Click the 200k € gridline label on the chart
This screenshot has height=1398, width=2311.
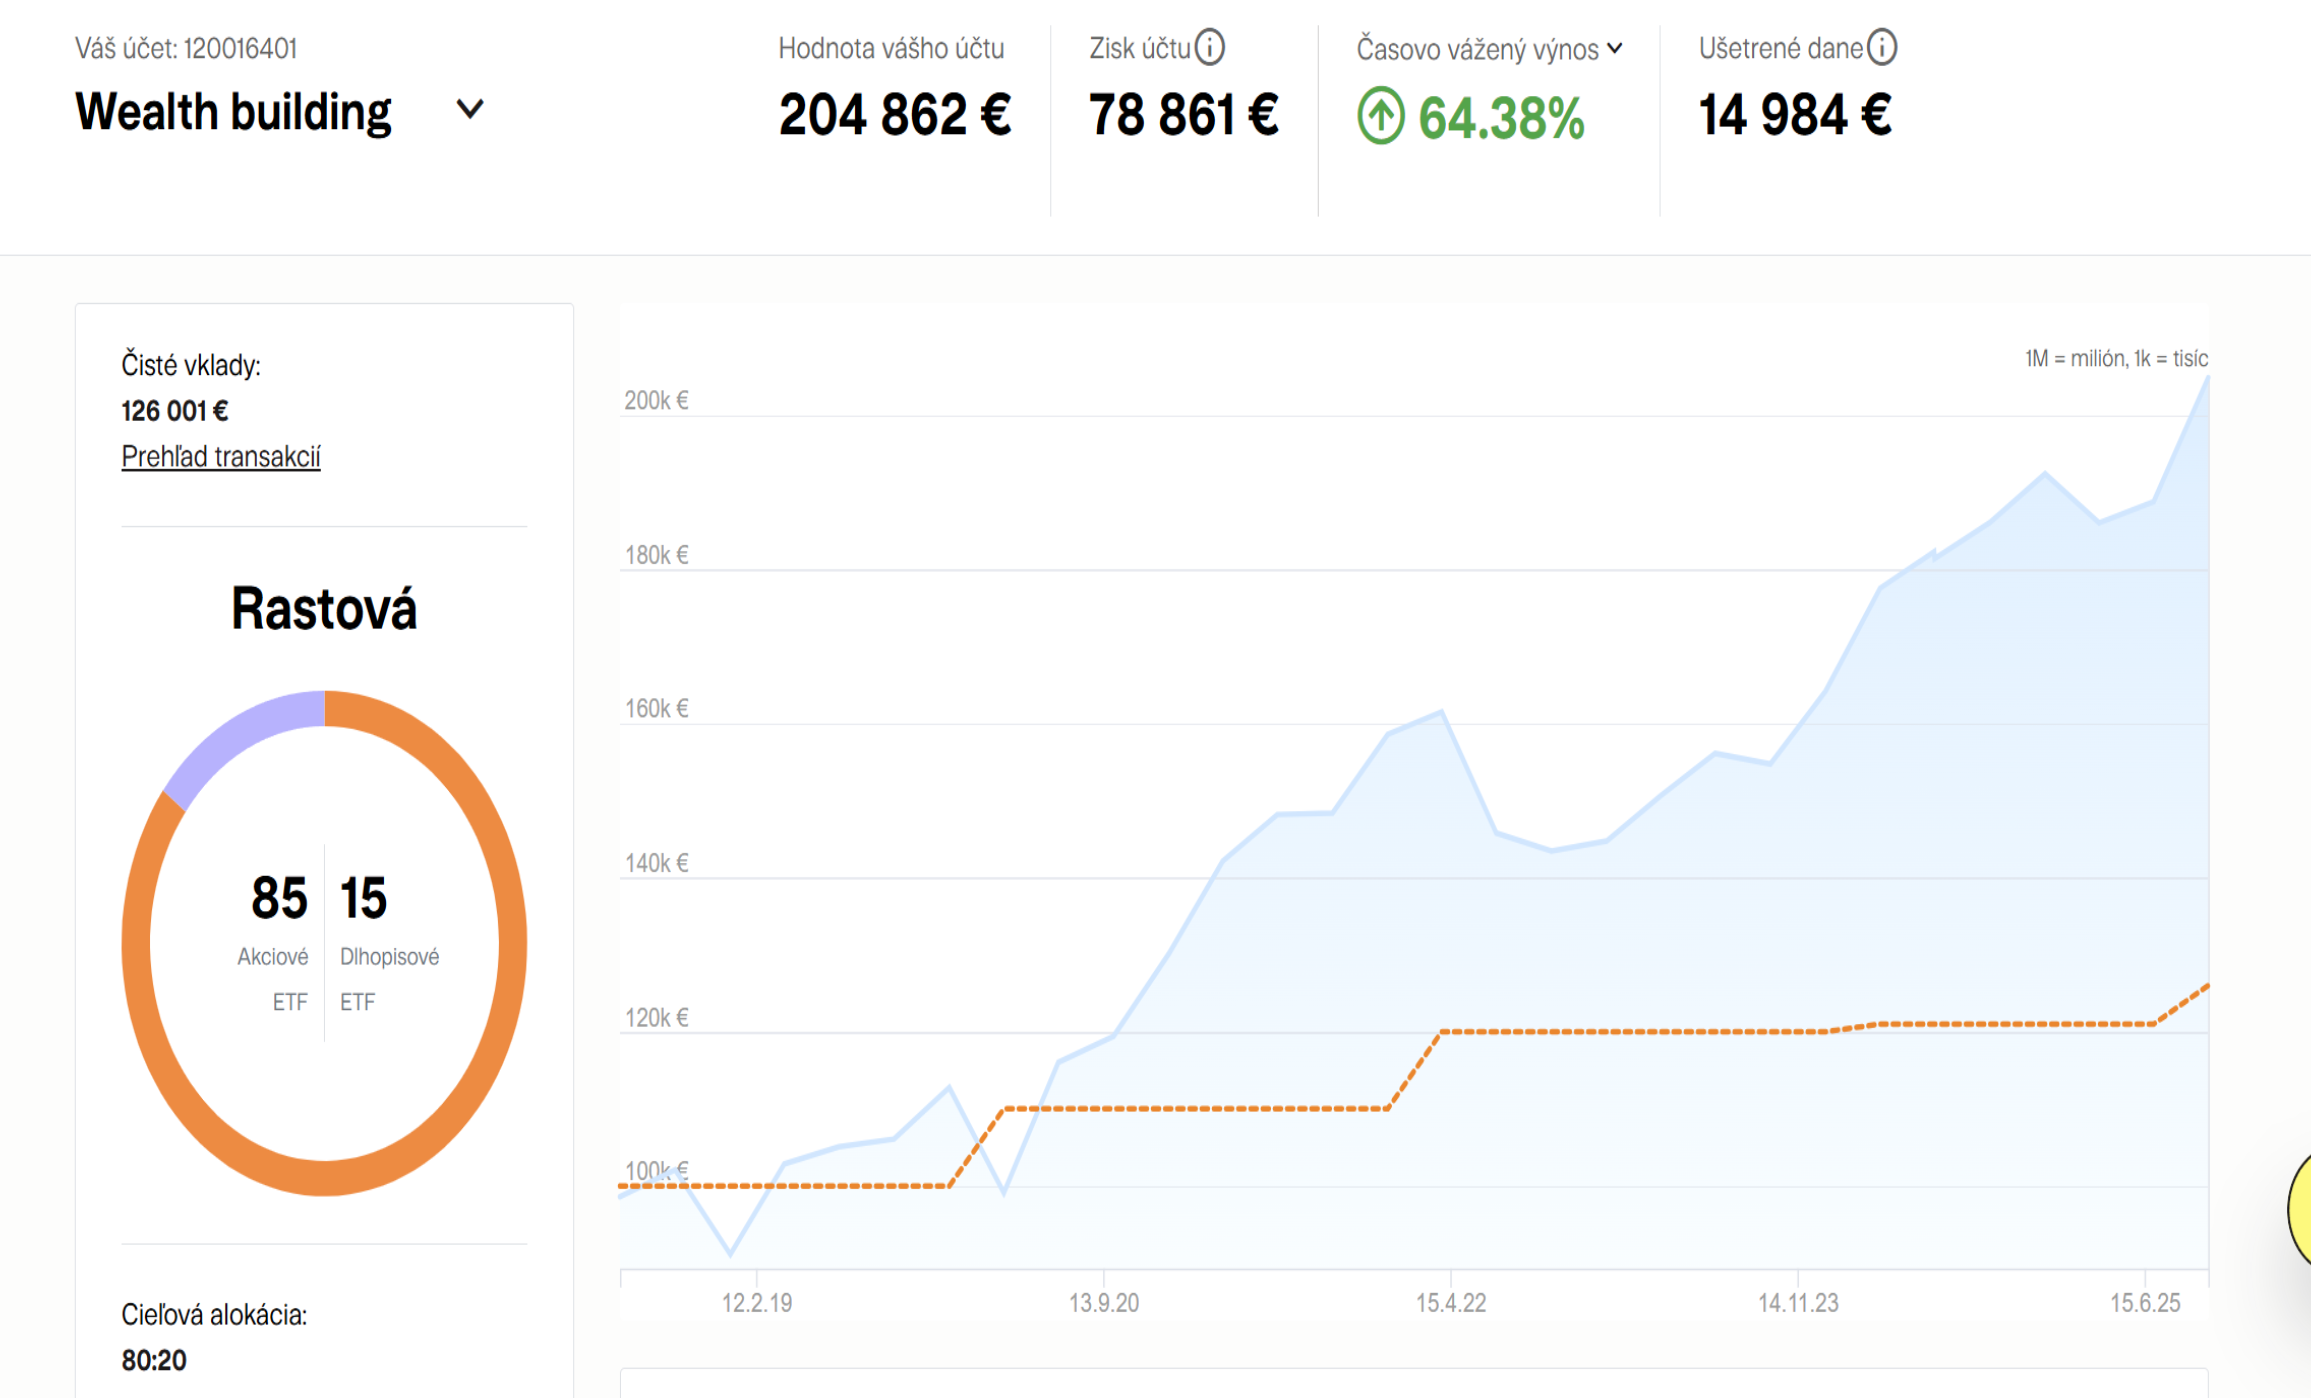click(656, 400)
